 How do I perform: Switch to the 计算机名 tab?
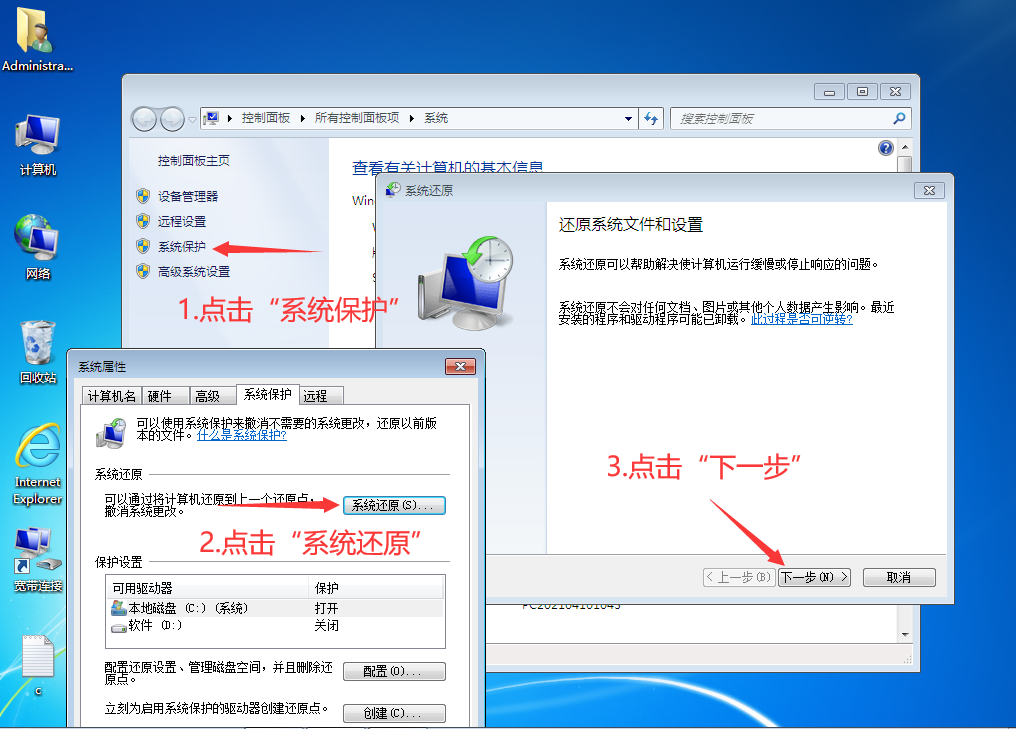(x=111, y=396)
